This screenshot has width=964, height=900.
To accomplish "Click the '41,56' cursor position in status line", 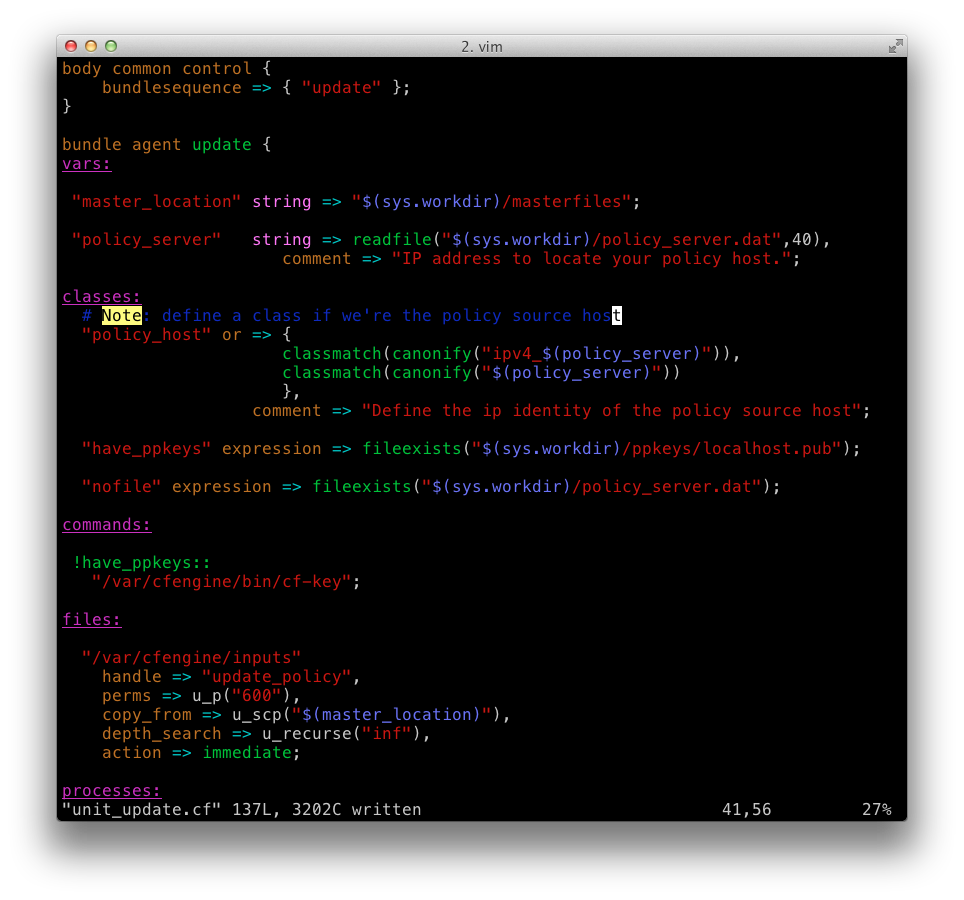I will pos(746,810).
